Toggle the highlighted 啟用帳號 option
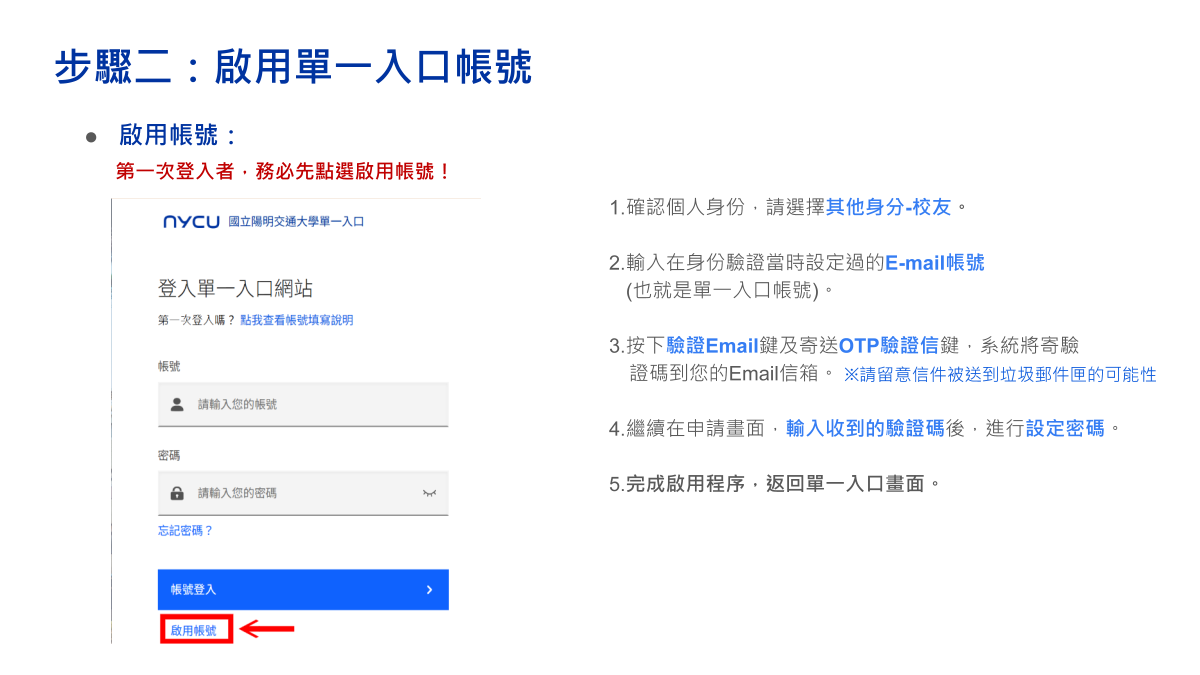The width and height of the screenshot is (1200, 675). [195, 630]
